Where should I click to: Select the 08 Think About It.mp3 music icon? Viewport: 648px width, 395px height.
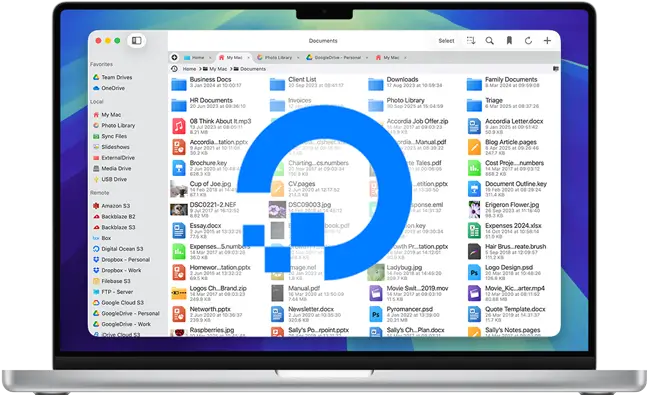pos(179,126)
